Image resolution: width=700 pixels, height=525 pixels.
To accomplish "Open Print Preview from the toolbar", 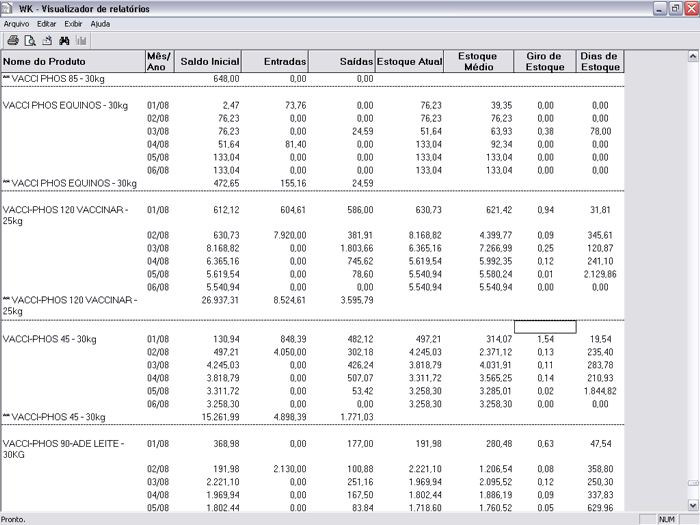I will (30, 41).
